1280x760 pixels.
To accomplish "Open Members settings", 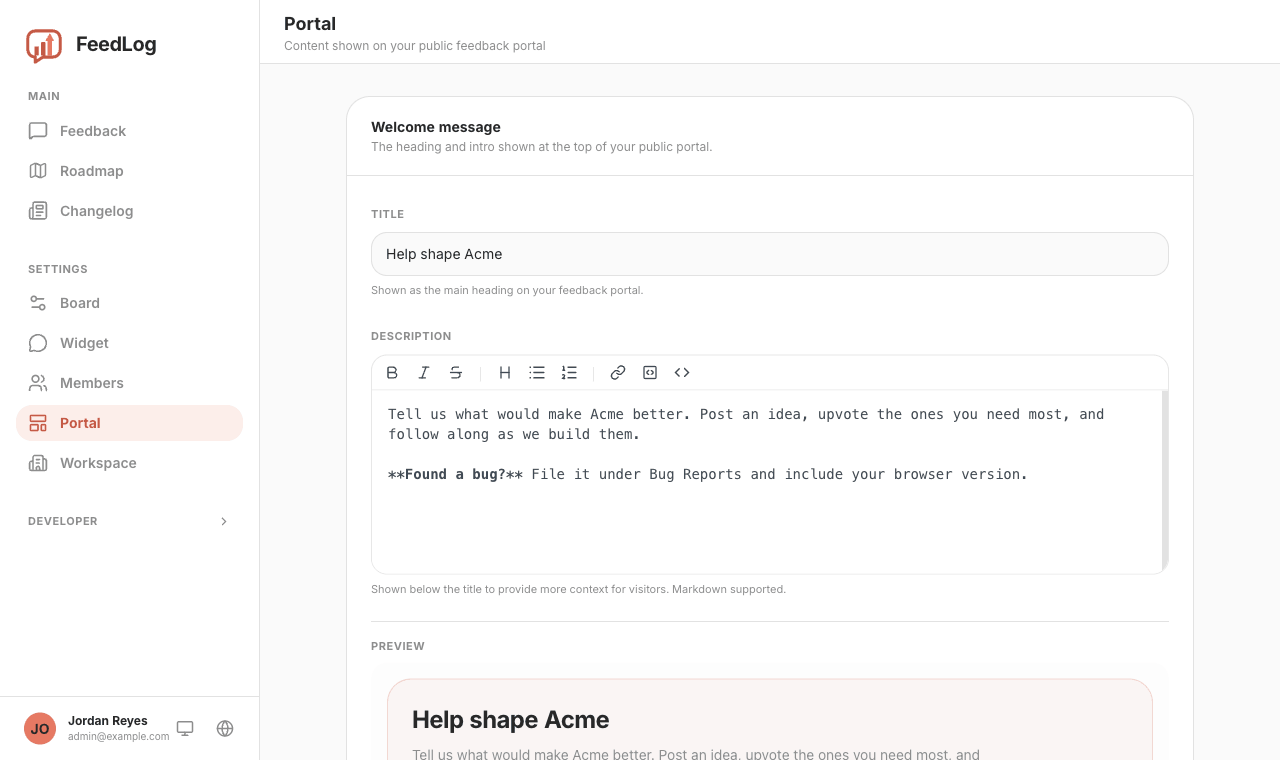I will point(129,383).
